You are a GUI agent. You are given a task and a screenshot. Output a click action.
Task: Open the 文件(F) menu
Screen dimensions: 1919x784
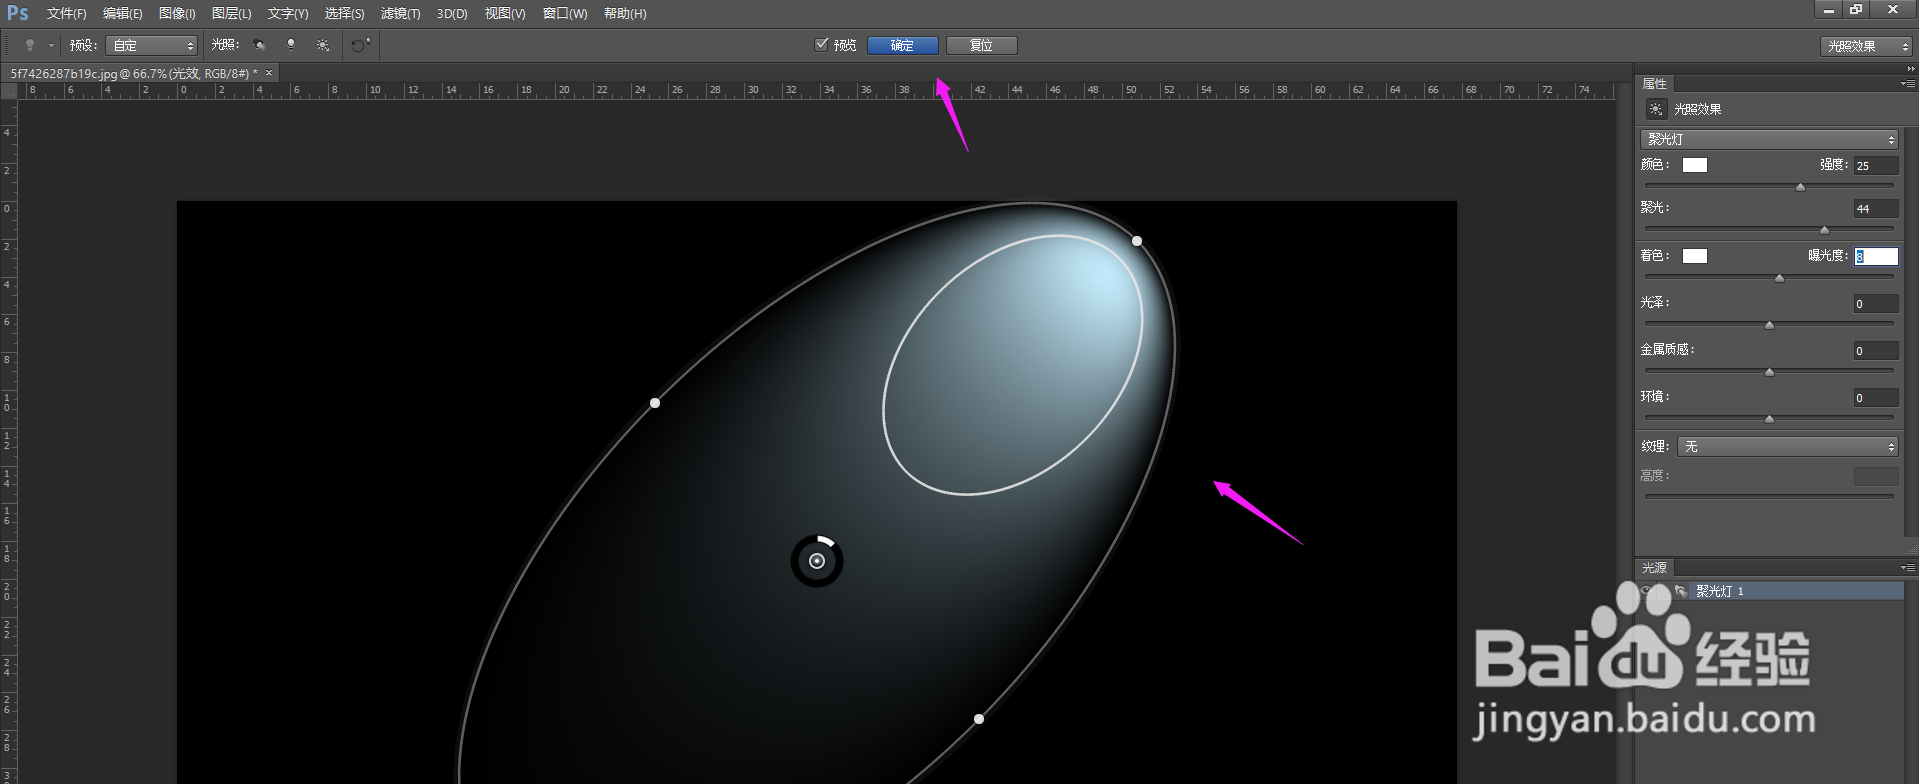[66, 14]
